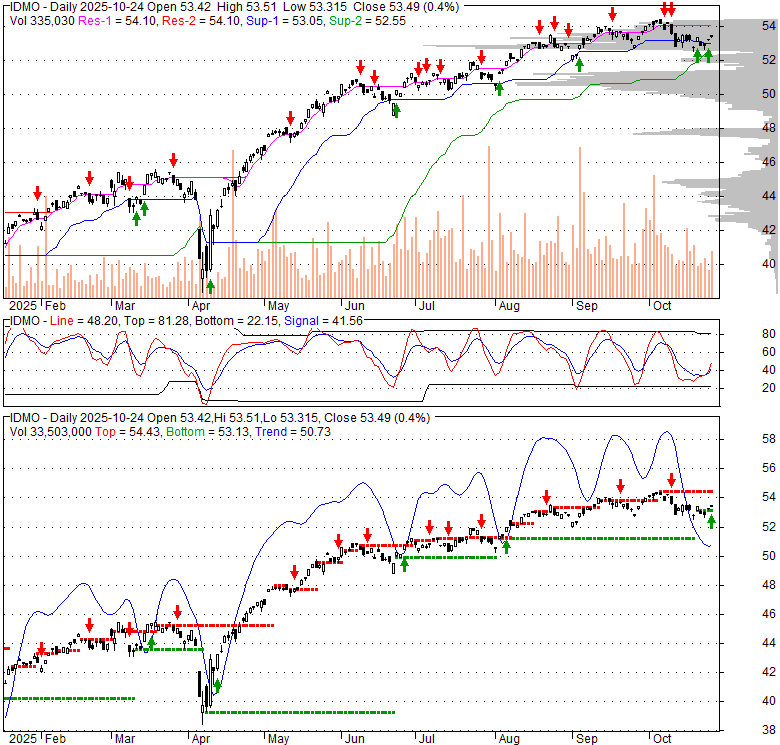Click the 46 price tick on bottom chart

[x=769, y=613]
